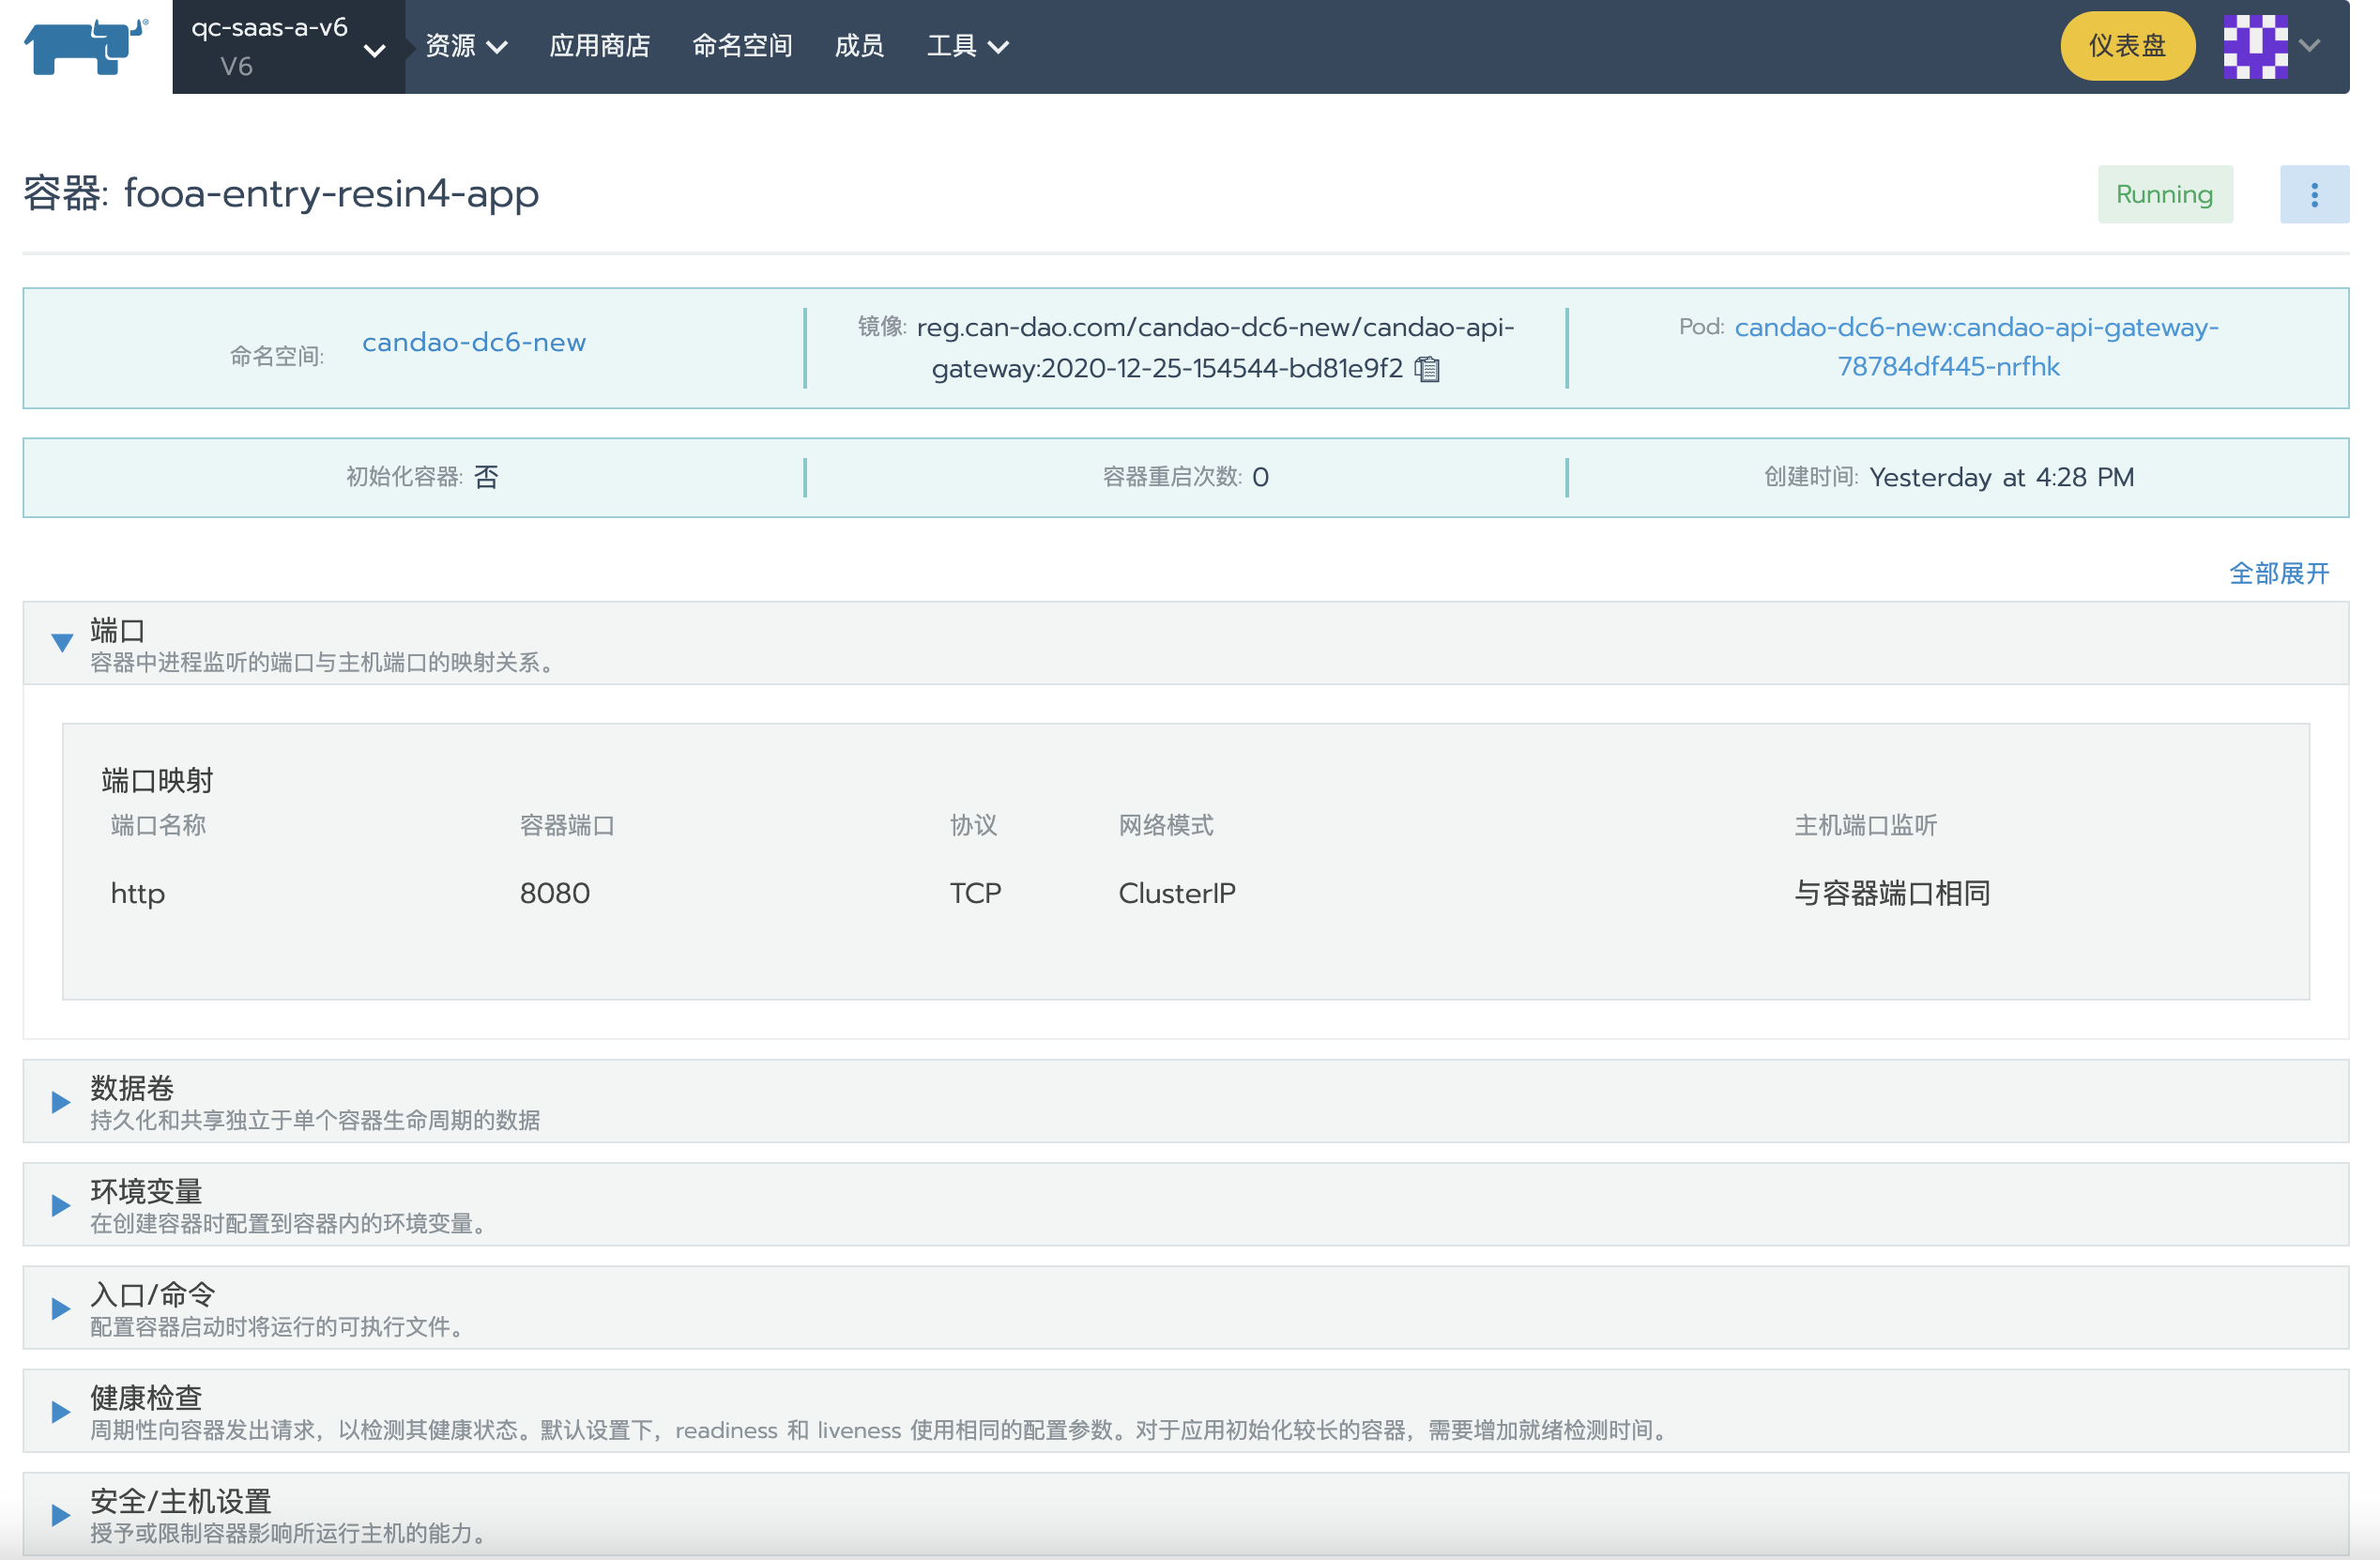Screen dimensions: 2380x1560
Task: Expand the 环境变量 section
Action: 61,1205
